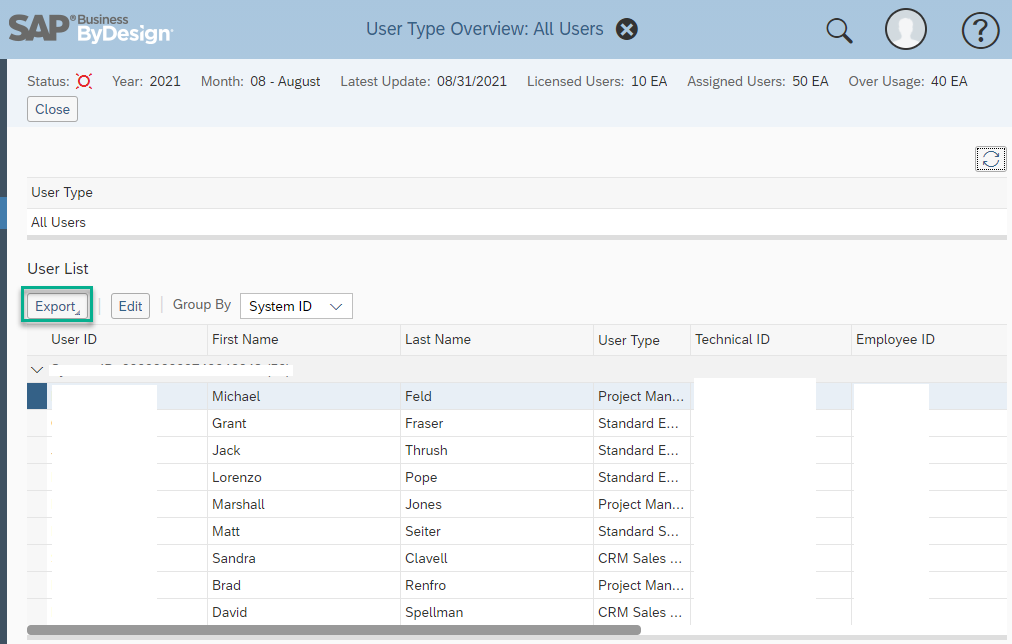Click last name Pope
Screen dimensions: 1012x644
coord(421,478)
